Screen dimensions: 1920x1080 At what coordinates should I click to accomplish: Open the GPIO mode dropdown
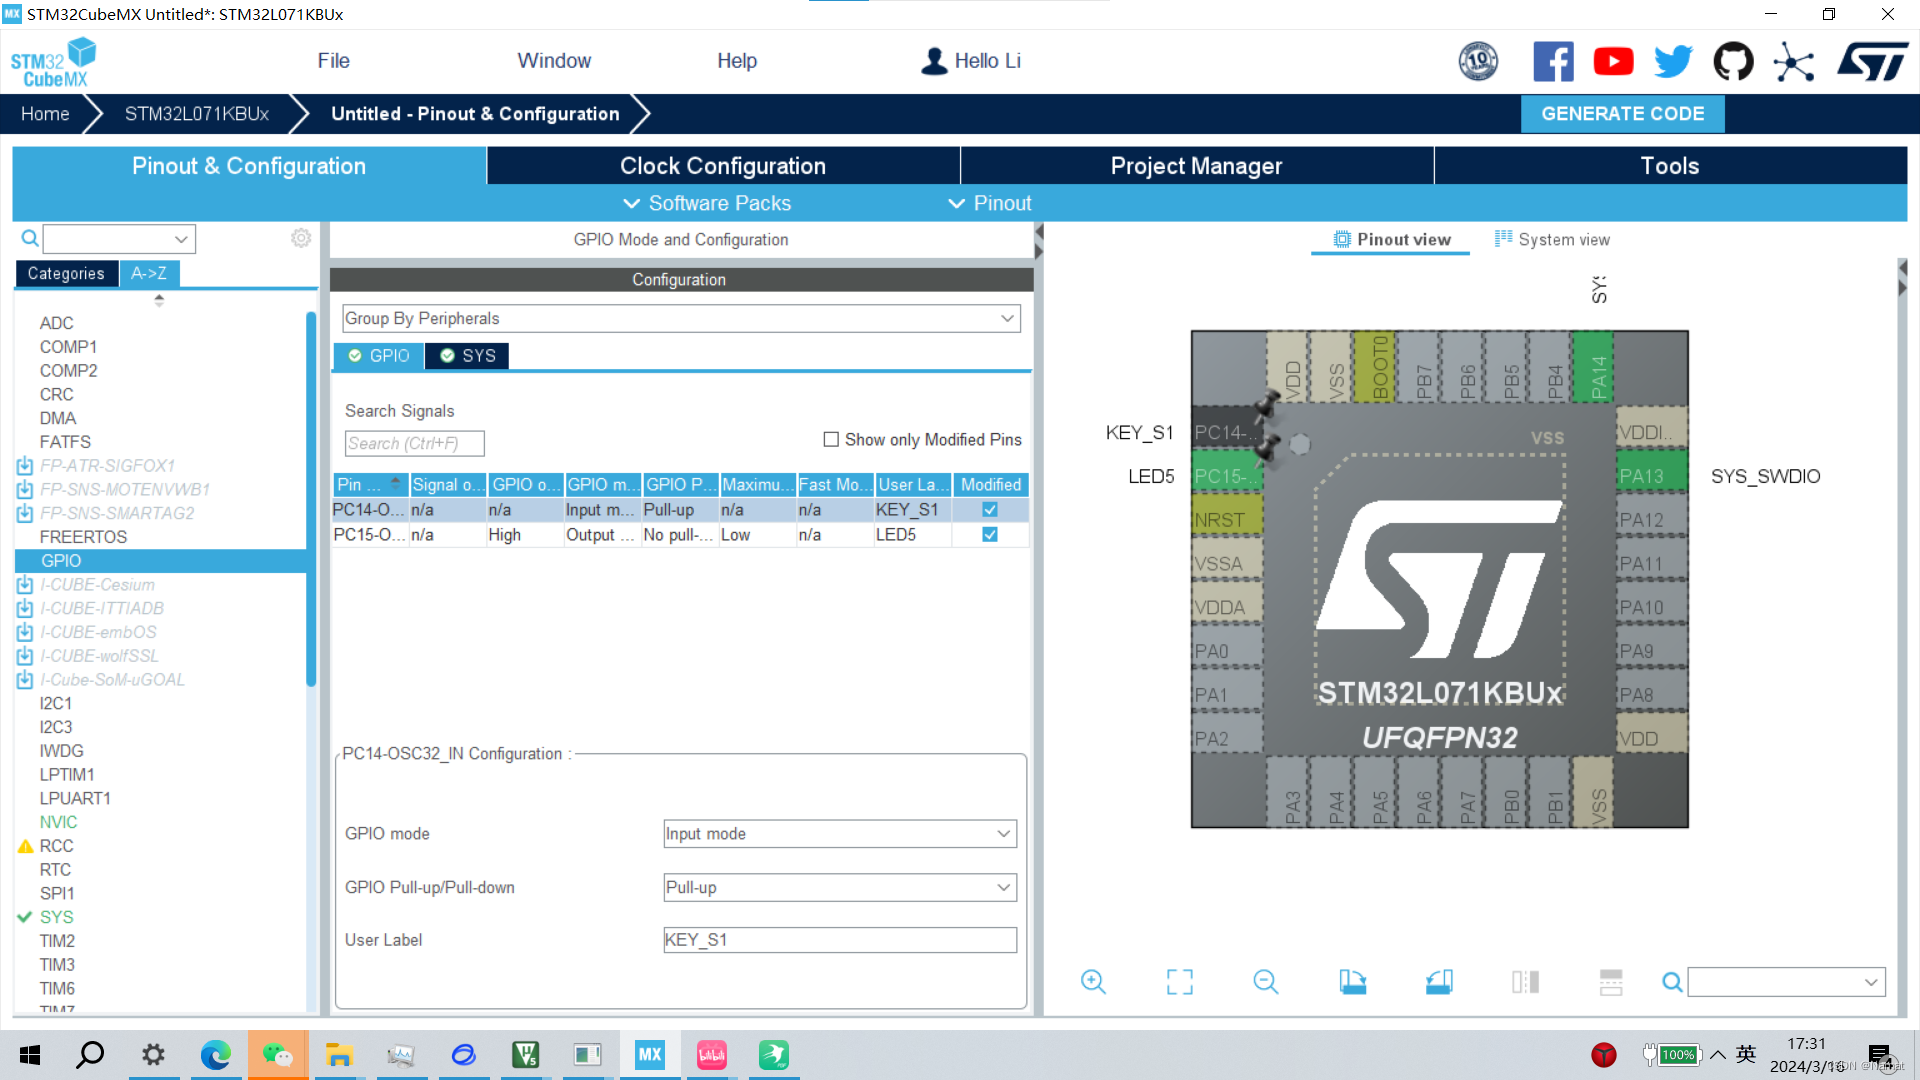(840, 834)
